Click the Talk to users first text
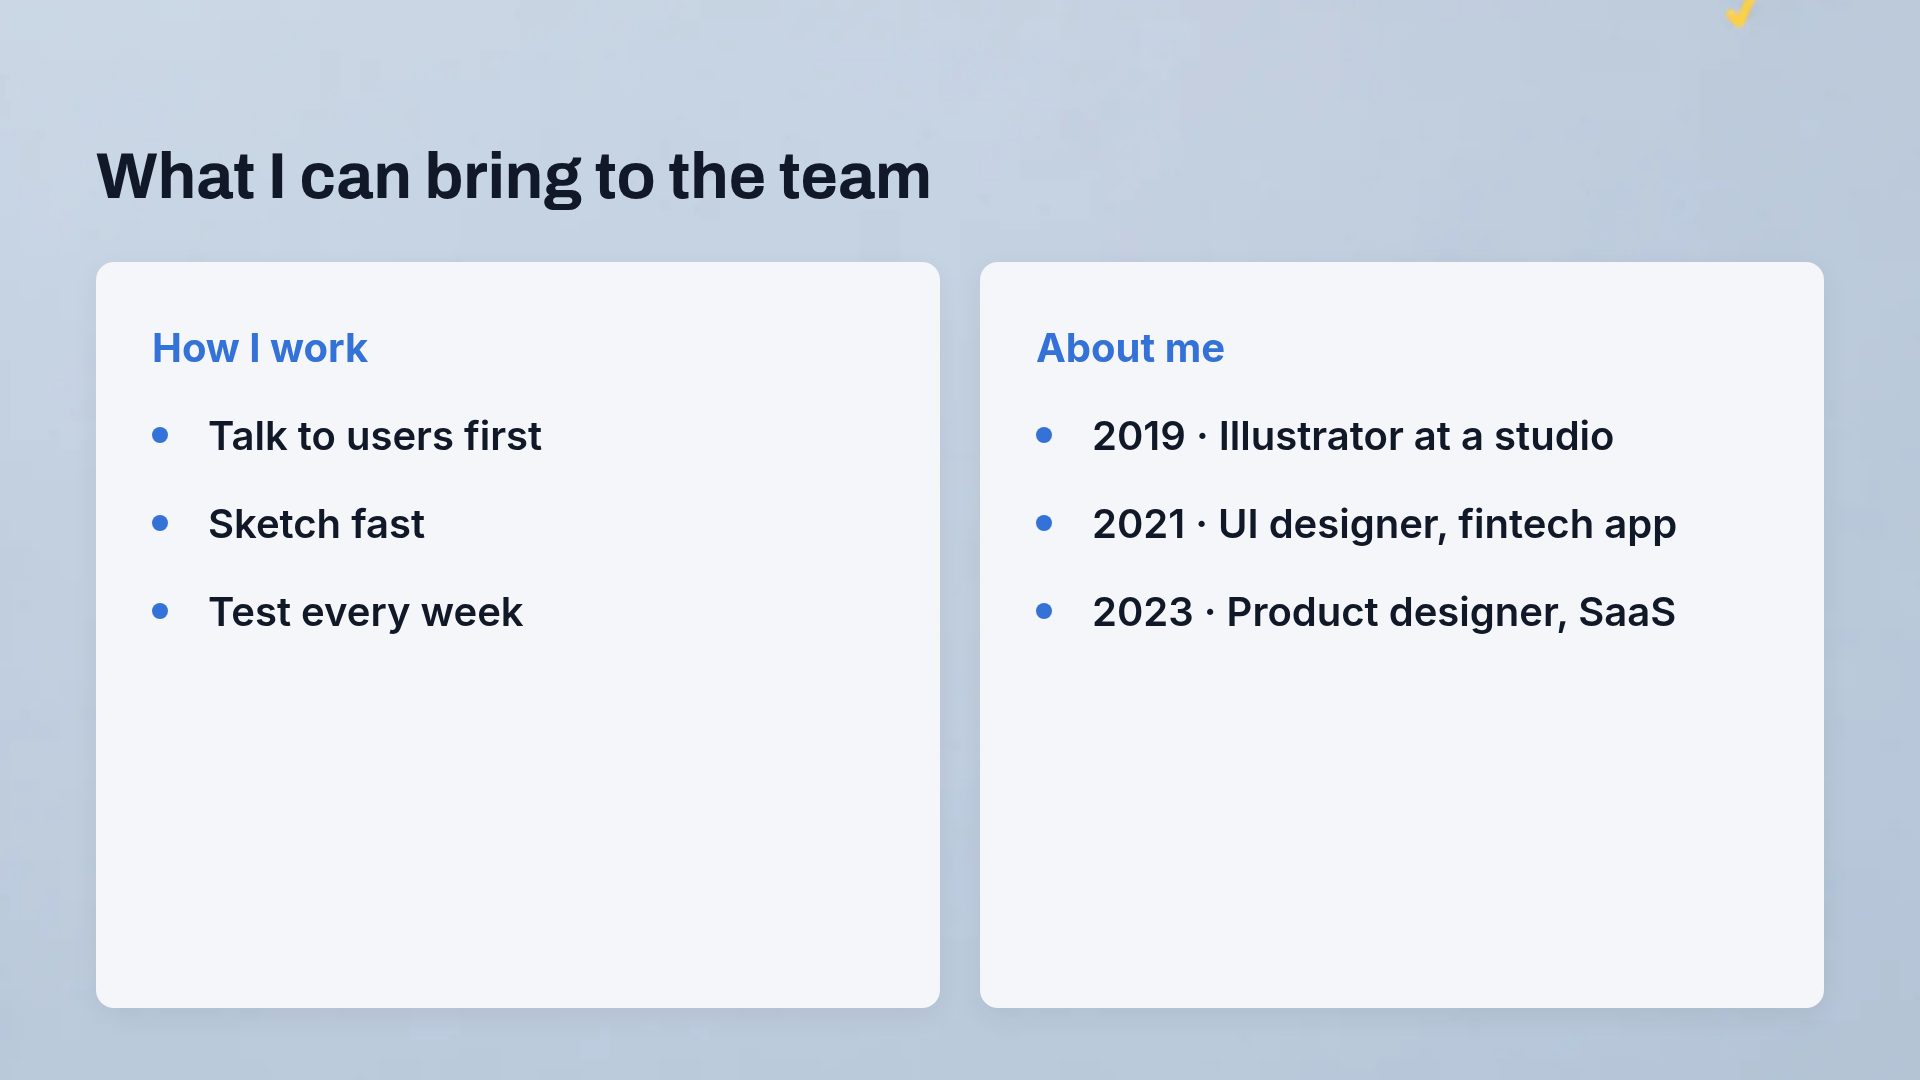1920x1080 pixels. [375, 436]
